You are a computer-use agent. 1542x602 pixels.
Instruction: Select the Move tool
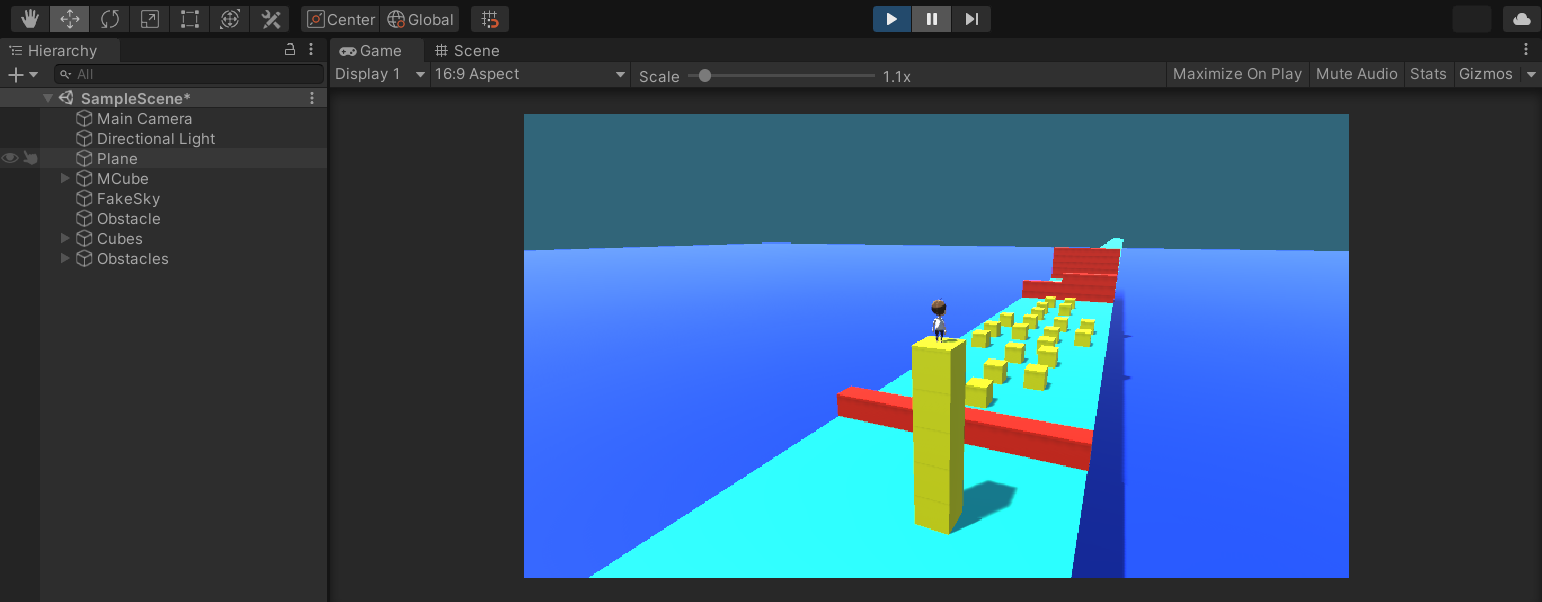pyautogui.click(x=69, y=18)
